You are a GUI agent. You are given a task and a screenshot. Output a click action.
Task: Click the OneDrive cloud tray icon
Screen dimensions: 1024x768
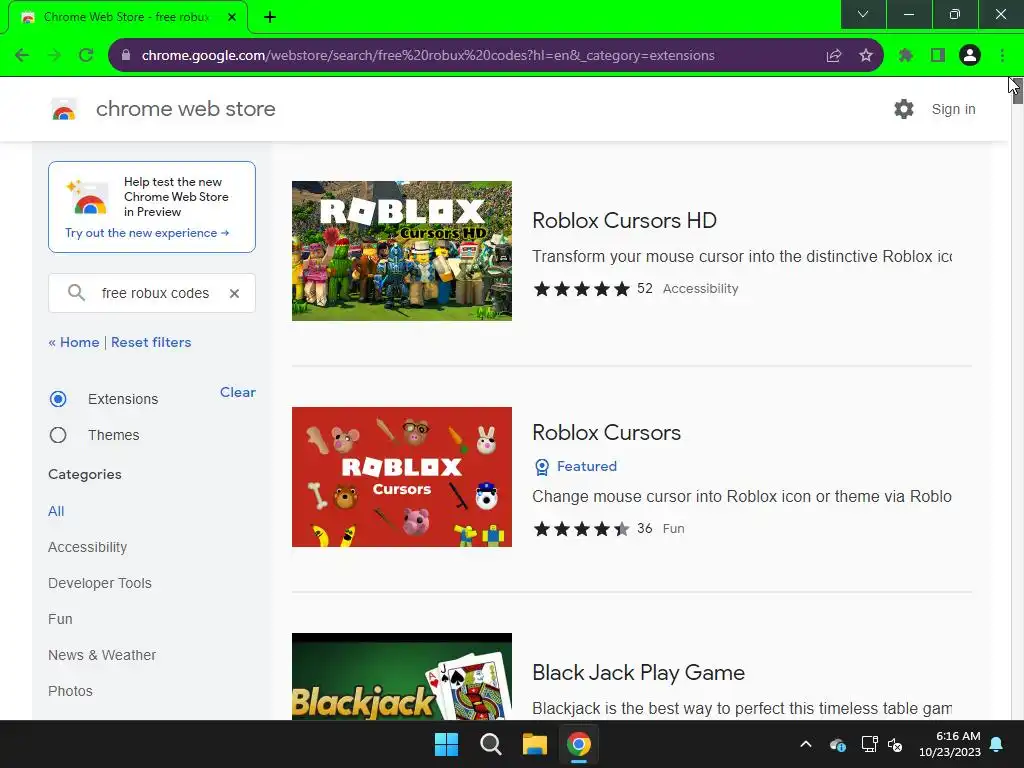pyautogui.click(x=838, y=744)
